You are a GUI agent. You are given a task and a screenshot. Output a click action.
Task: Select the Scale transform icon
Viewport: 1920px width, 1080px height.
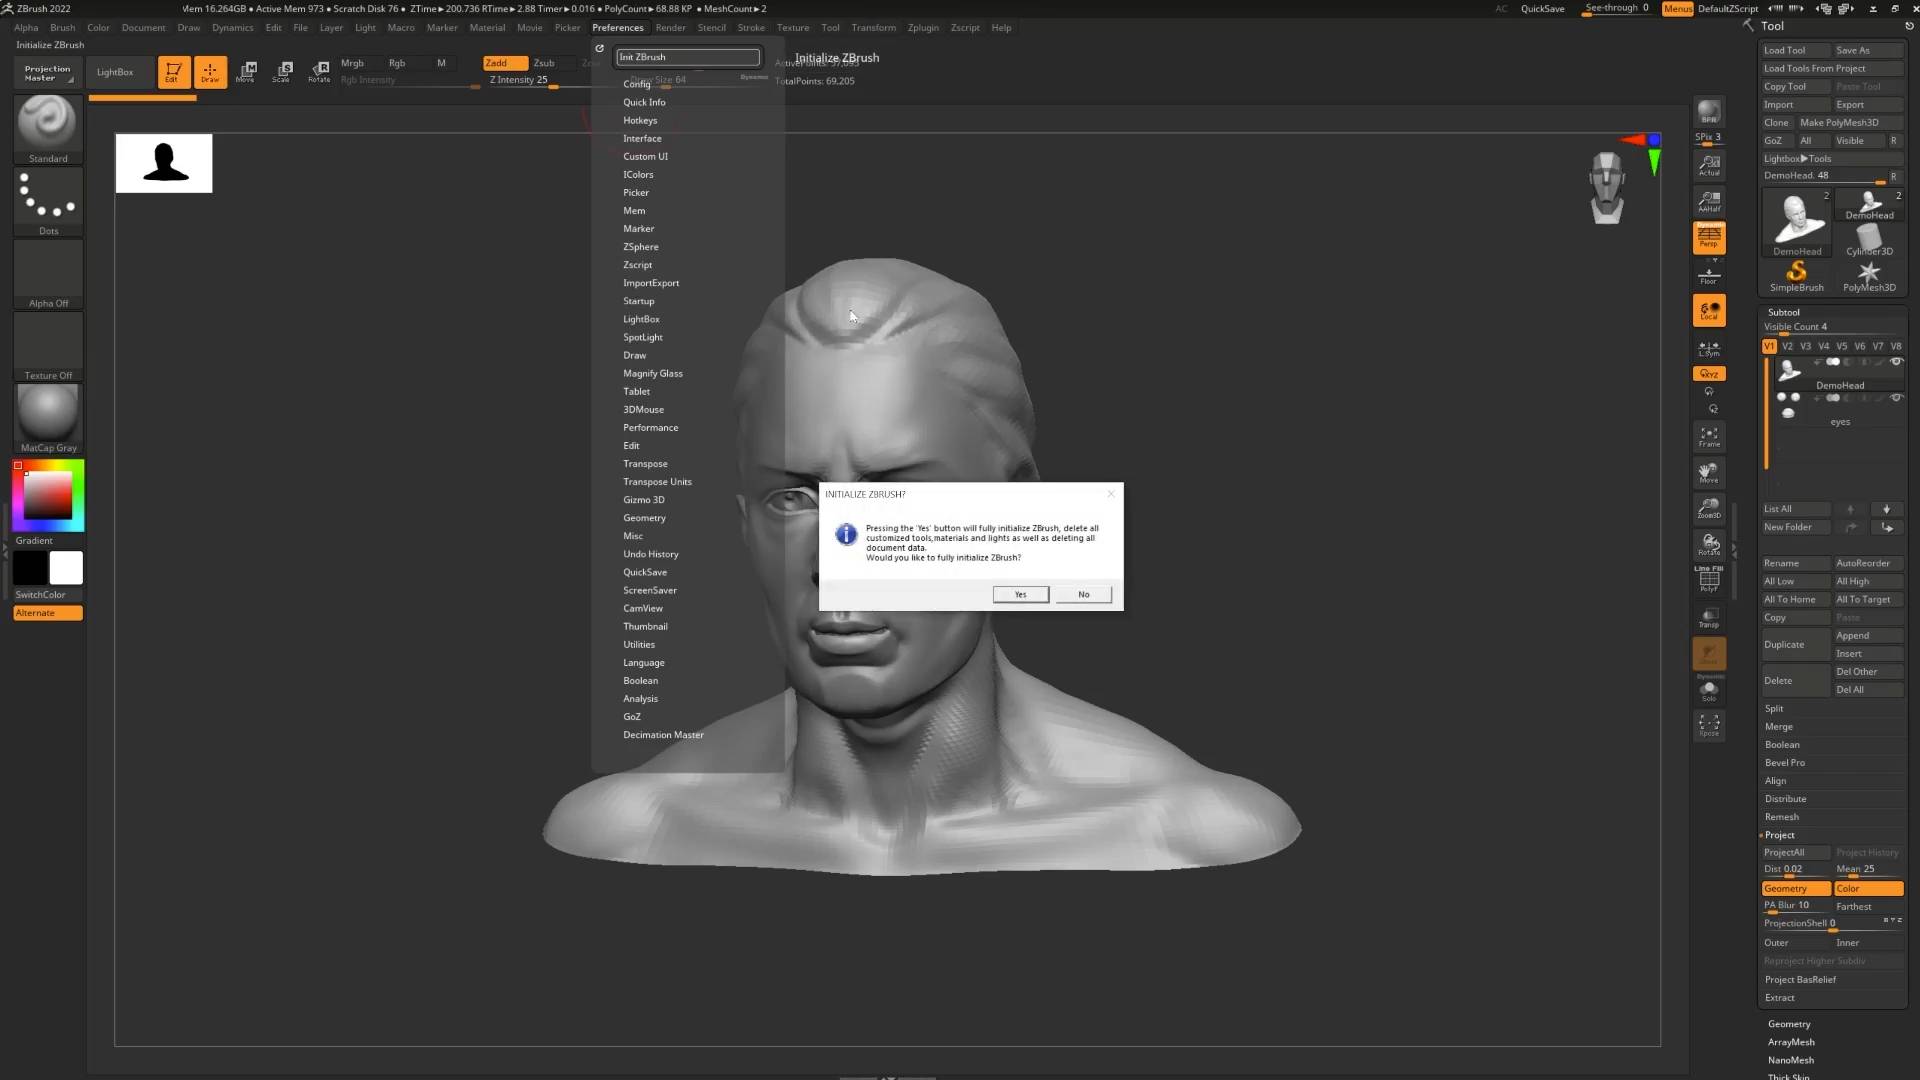point(283,71)
